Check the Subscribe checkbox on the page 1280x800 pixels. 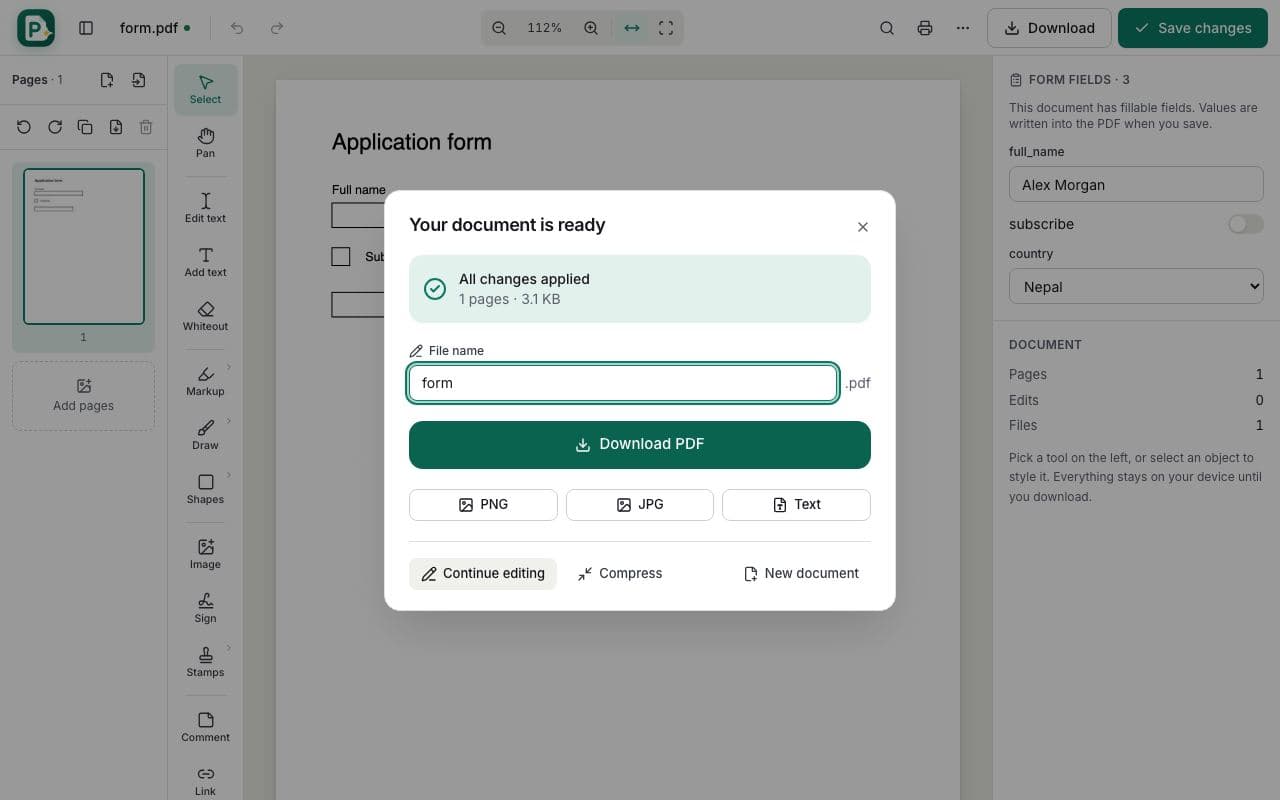click(x=341, y=257)
